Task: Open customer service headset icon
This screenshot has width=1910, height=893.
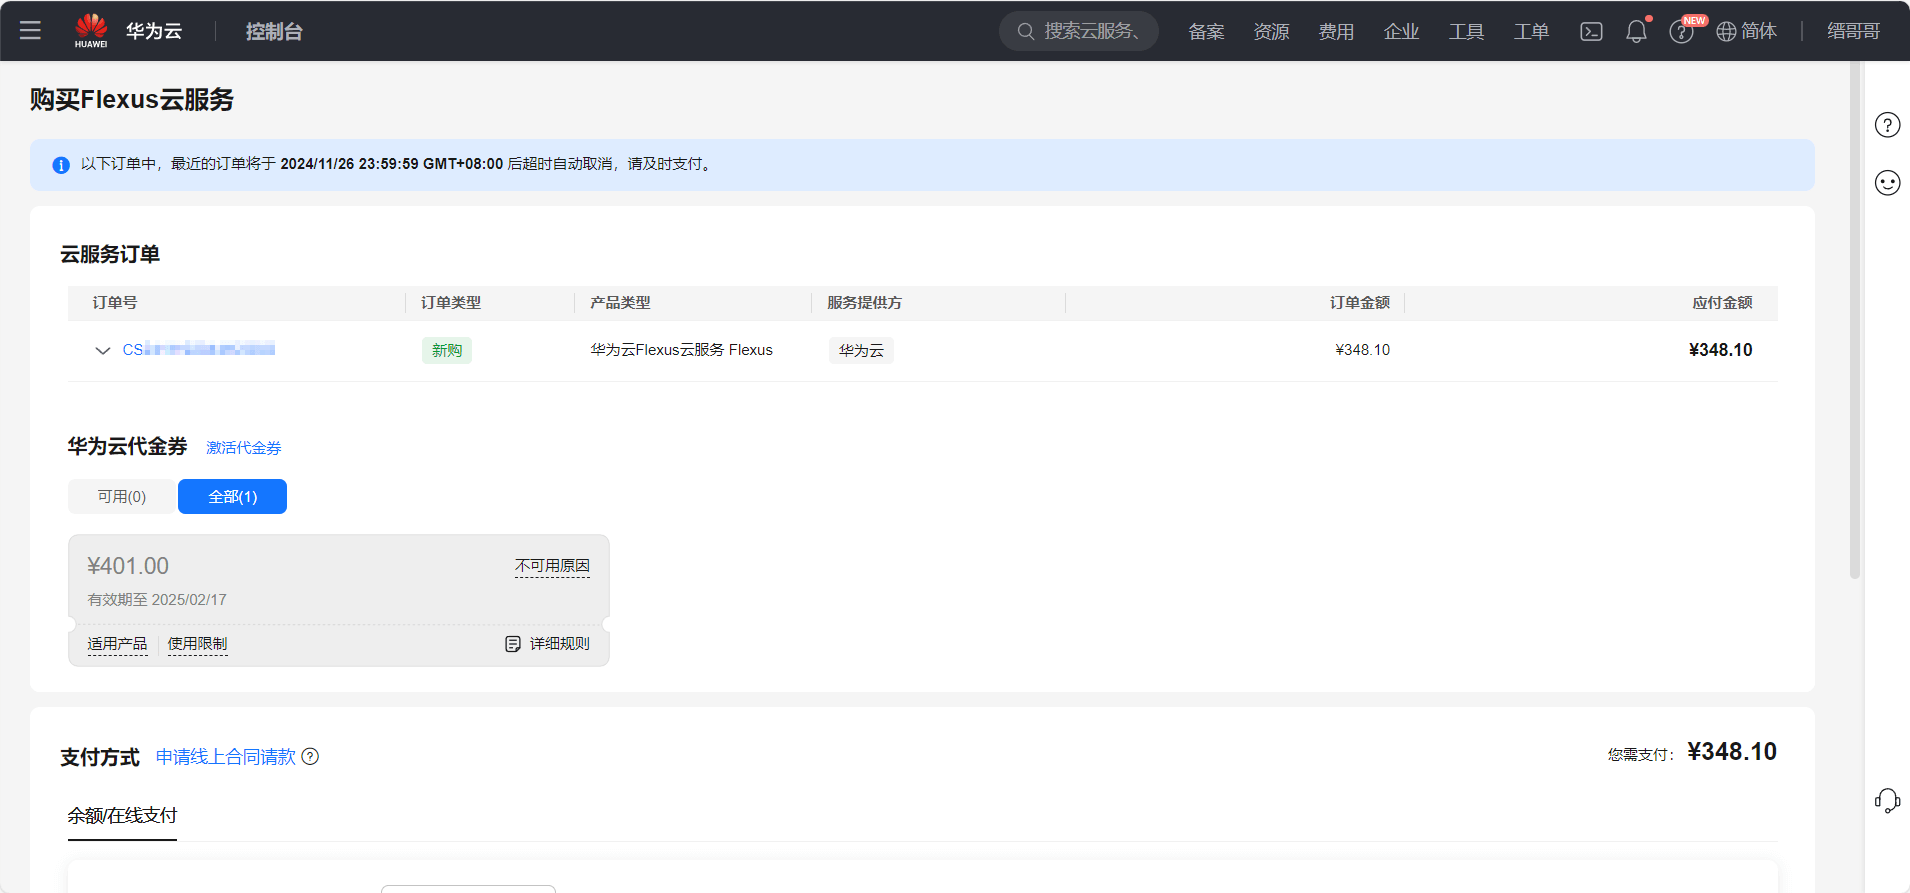Action: 1887,801
